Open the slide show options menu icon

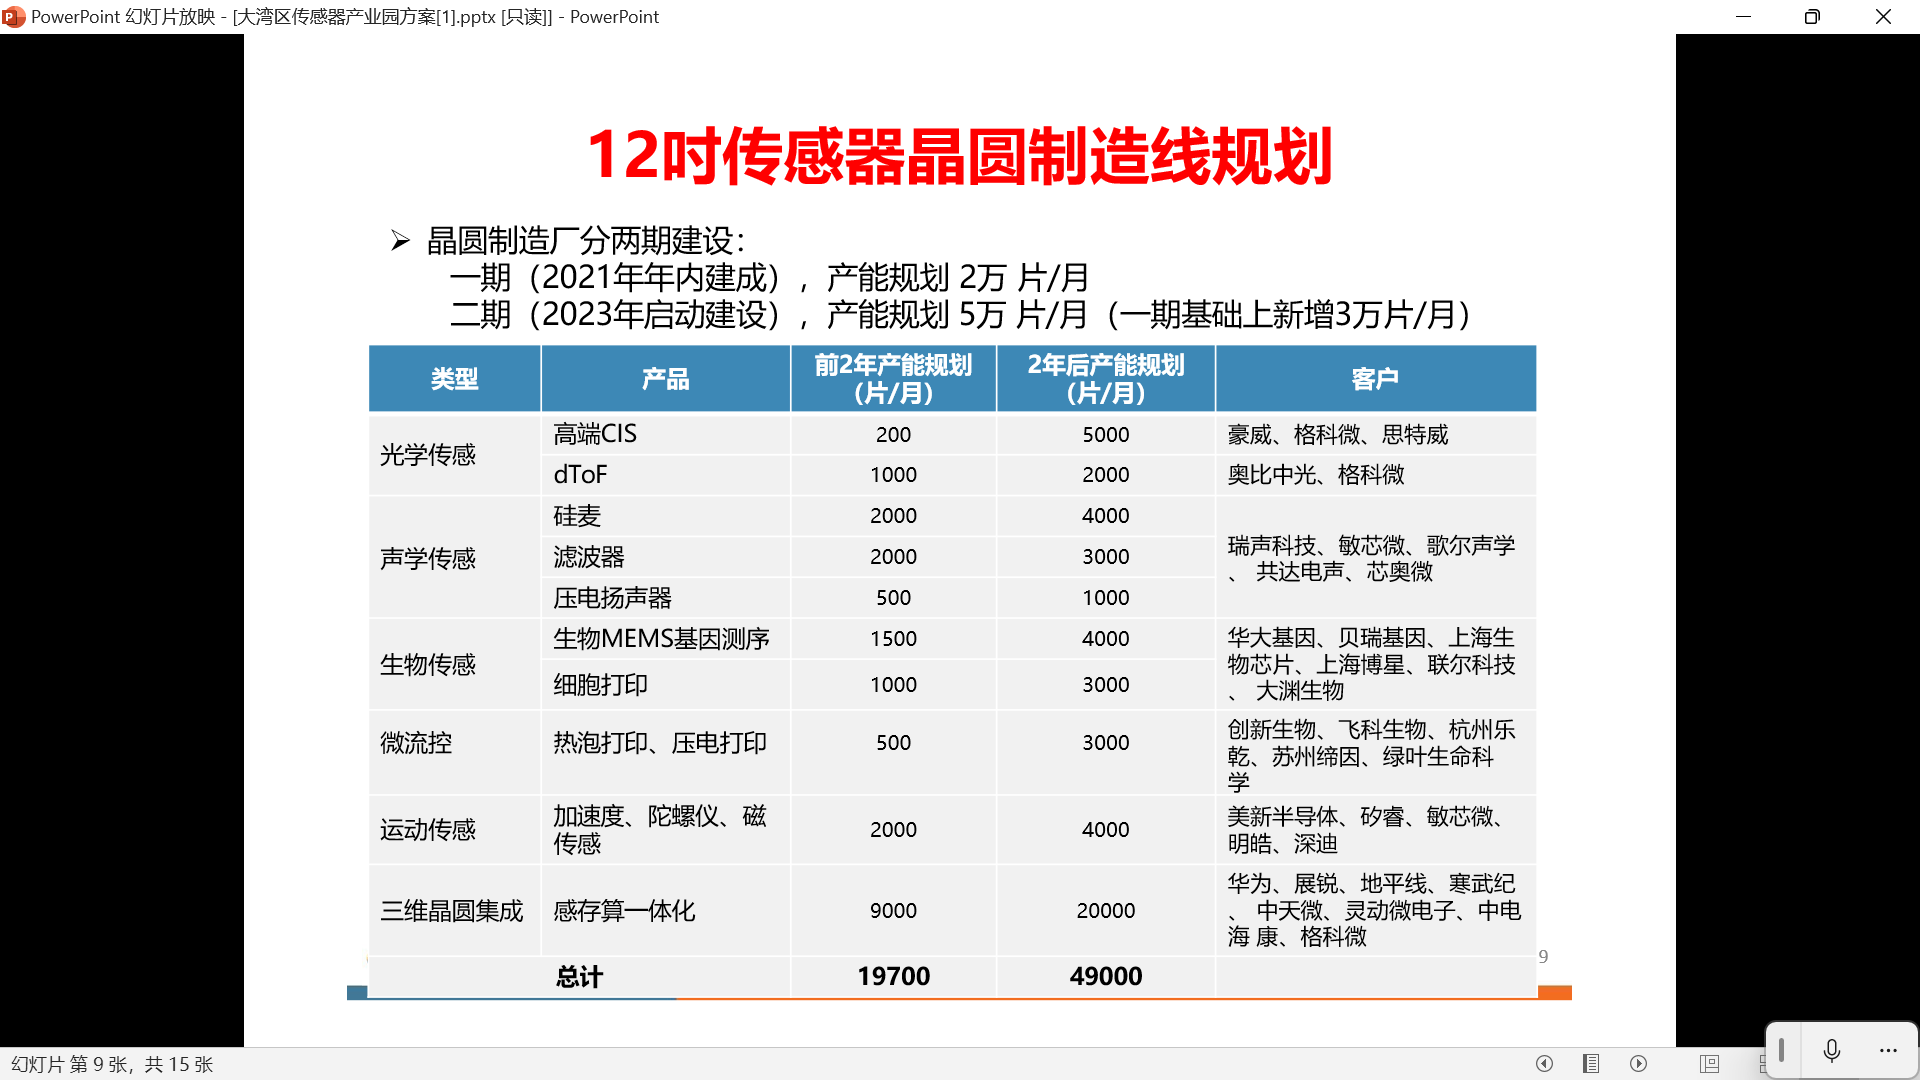tap(1591, 1063)
